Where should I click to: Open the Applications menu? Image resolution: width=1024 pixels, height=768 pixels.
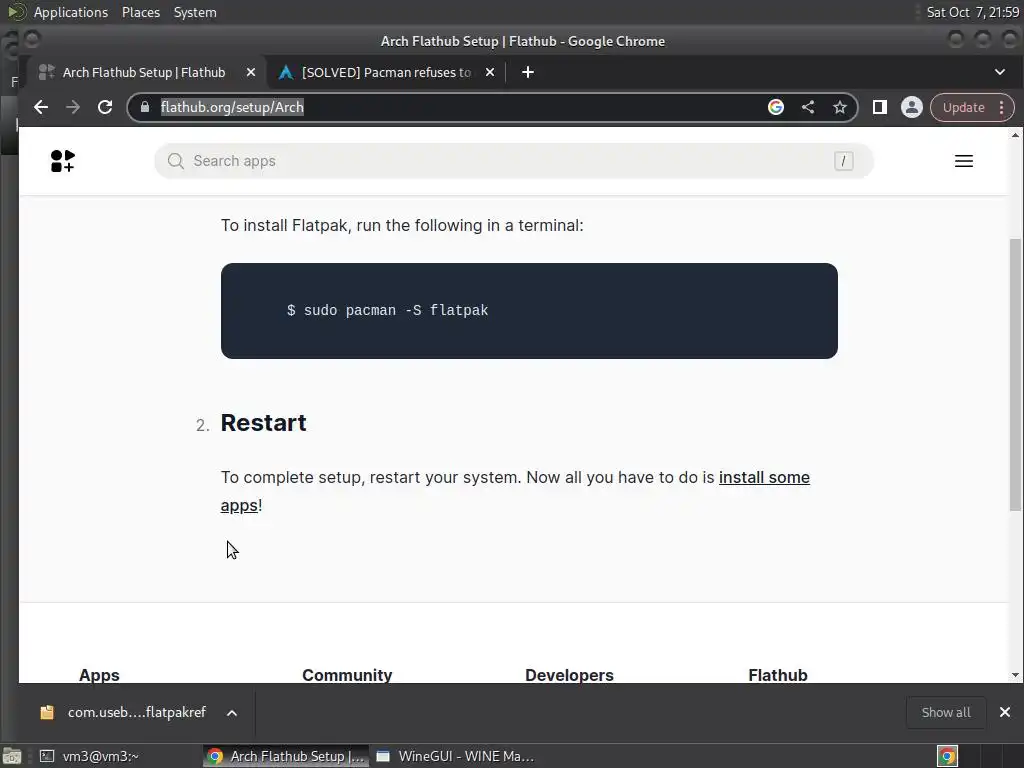click(x=71, y=12)
